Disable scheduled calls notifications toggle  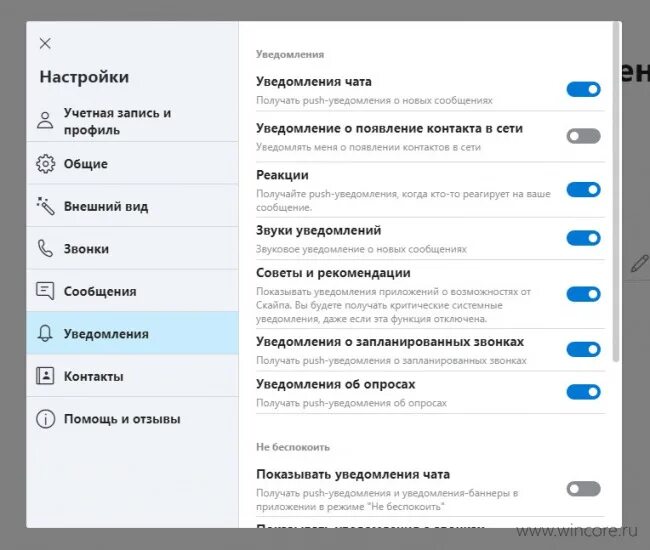tap(583, 349)
